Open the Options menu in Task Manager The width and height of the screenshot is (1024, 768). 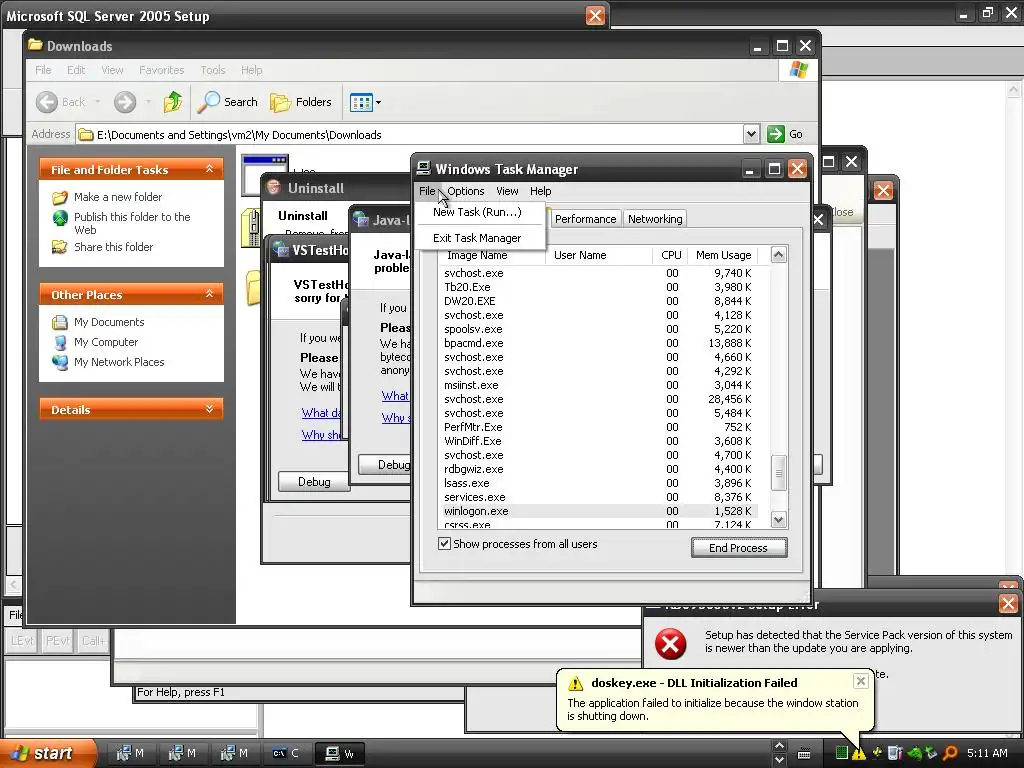(x=466, y=191)
